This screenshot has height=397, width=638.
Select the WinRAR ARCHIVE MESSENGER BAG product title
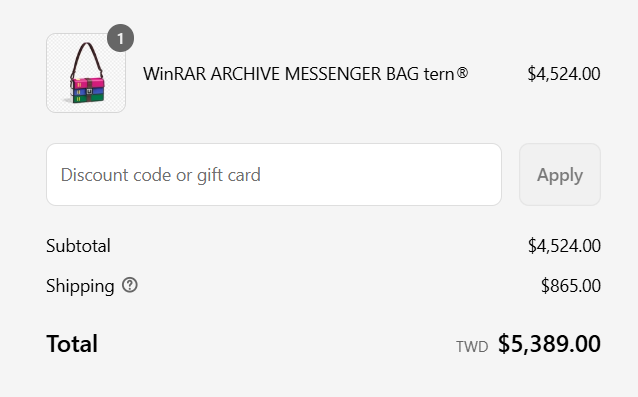[x=306, y=74]
